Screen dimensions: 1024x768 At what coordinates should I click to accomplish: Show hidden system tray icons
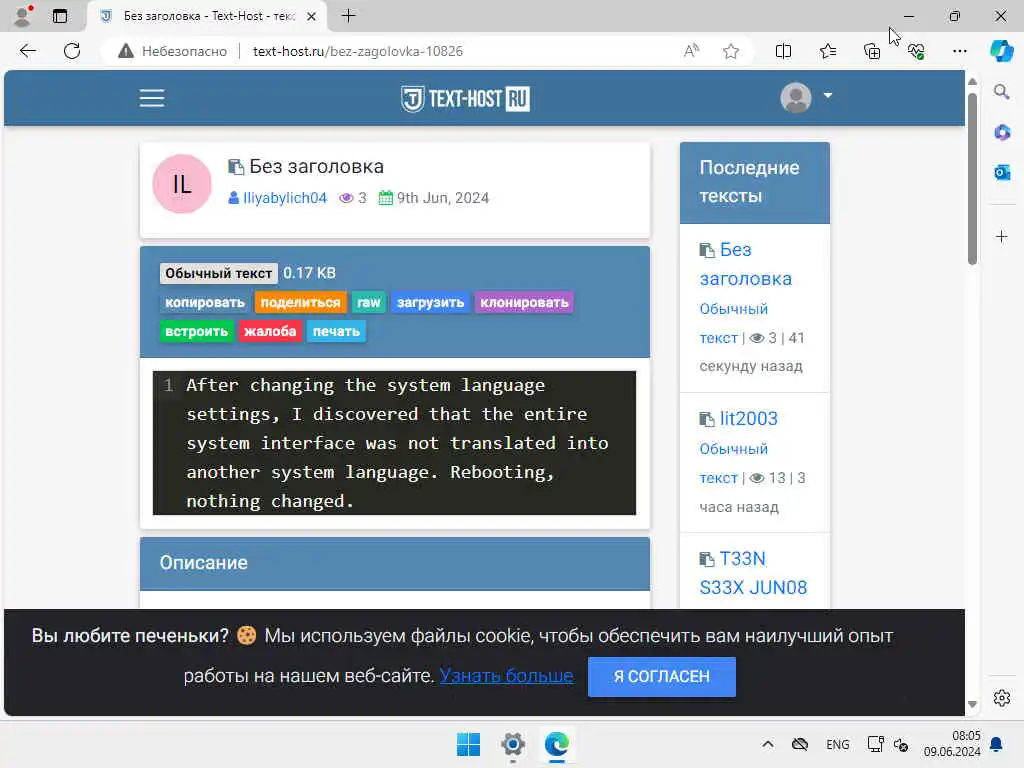coord(768,744)
